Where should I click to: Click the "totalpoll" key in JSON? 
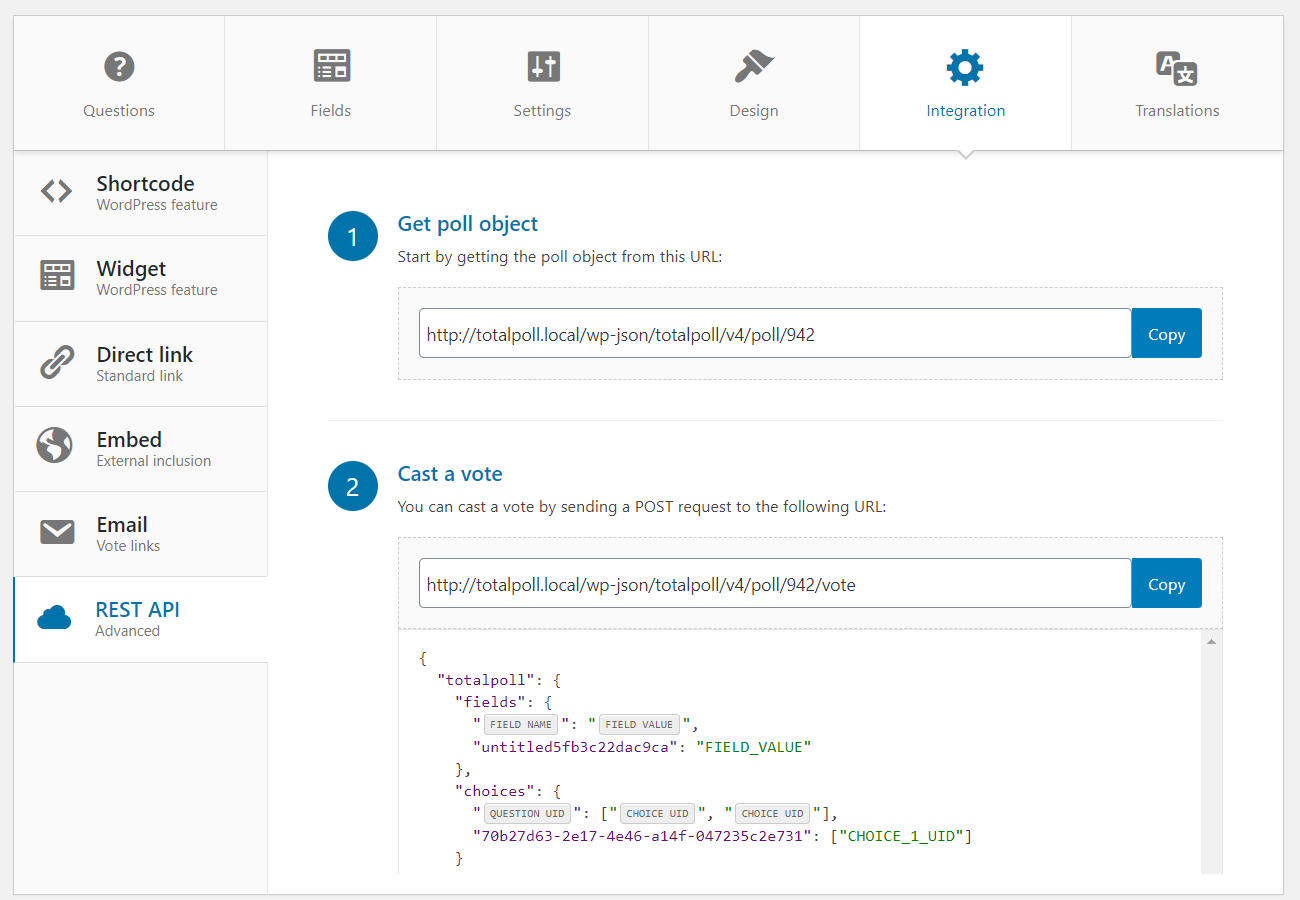pyautogui.click(x=487, y=680)
